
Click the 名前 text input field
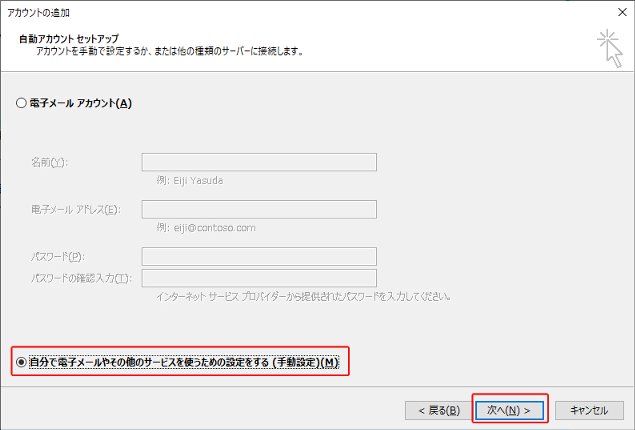click(259, 162)
